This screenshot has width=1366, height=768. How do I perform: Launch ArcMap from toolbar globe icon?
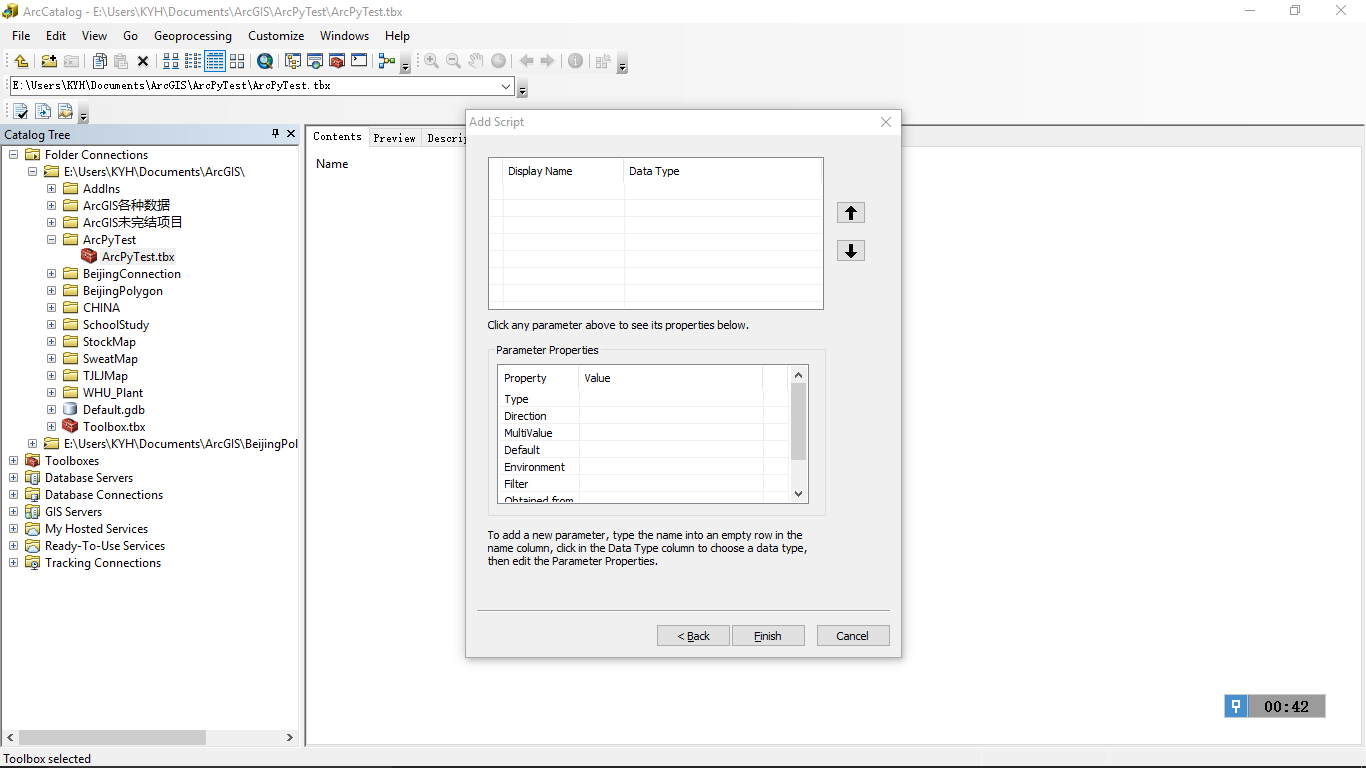tap(265, 61)
